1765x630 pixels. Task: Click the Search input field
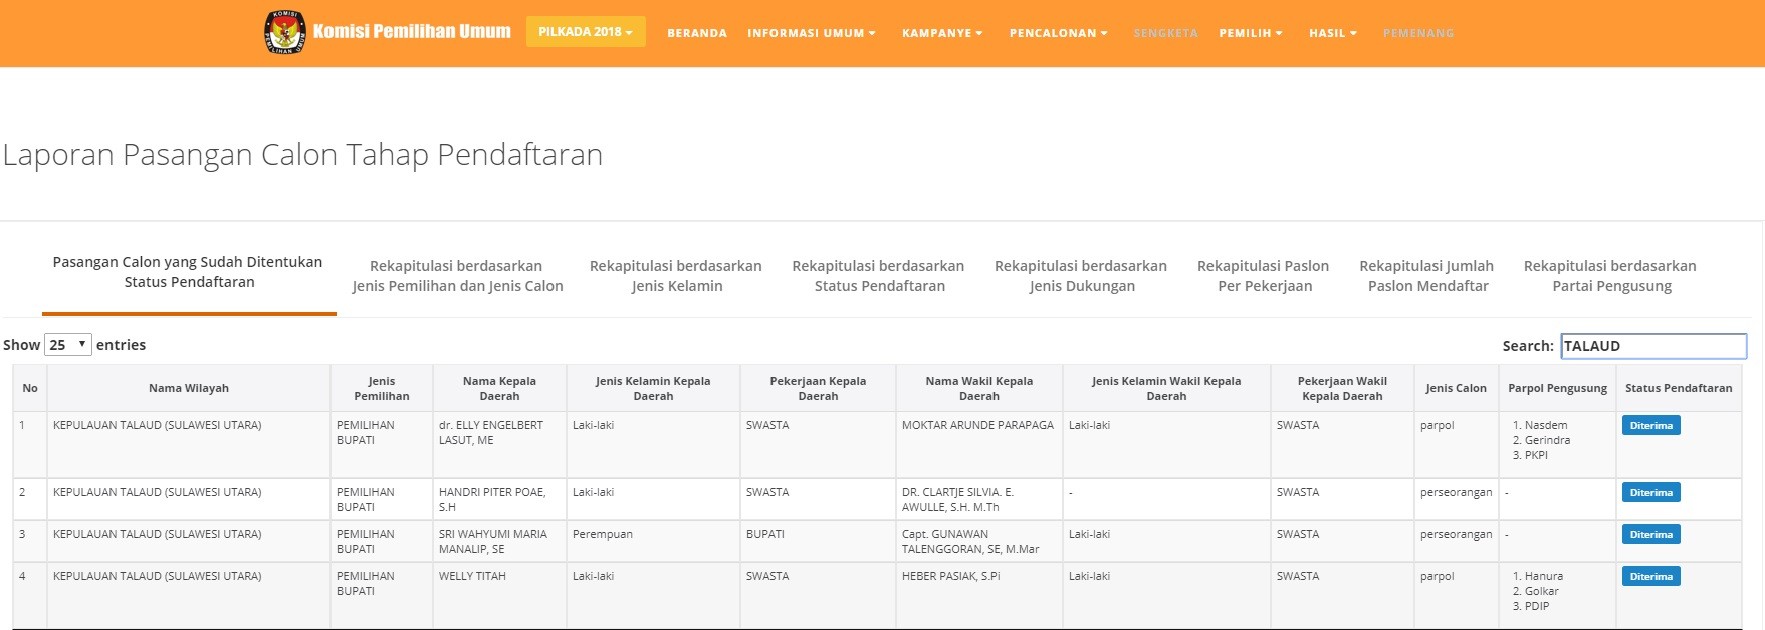coord(1653,346)
